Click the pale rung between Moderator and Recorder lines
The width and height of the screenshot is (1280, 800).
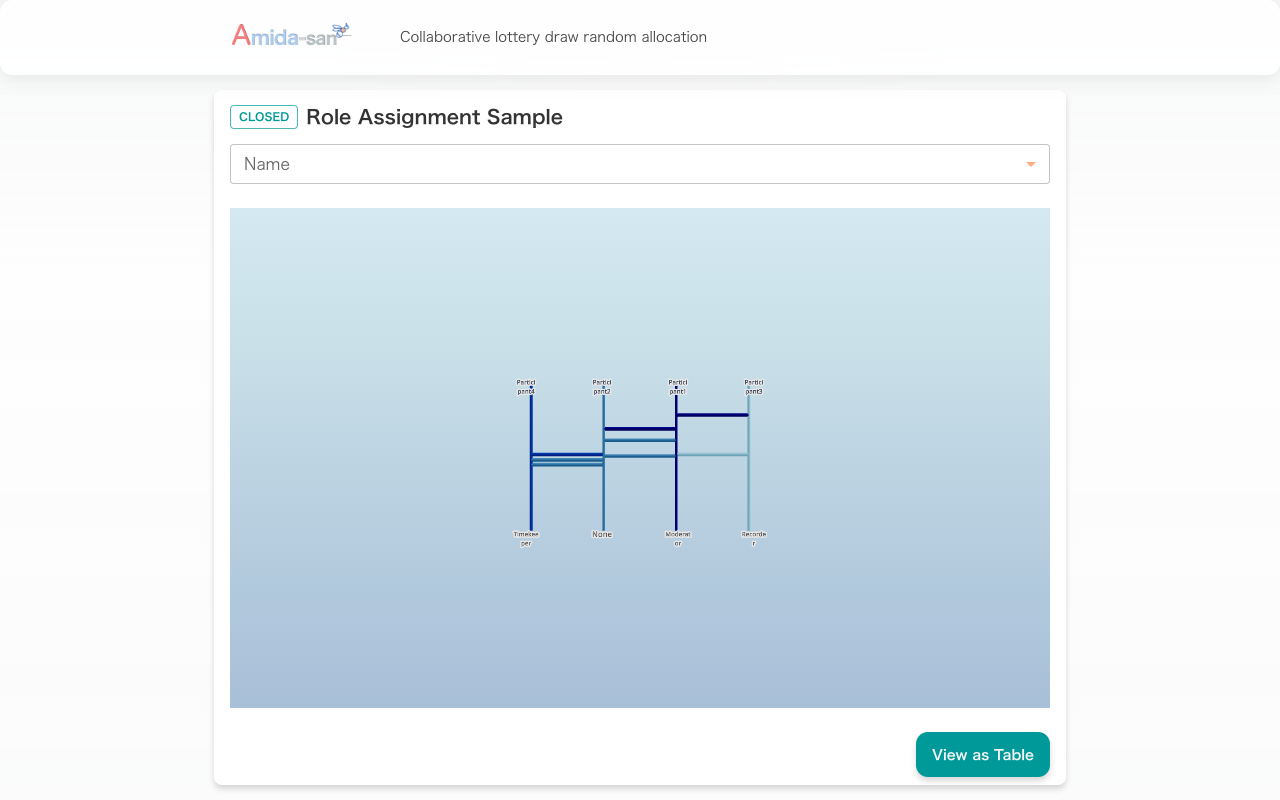tap(712, 455)
